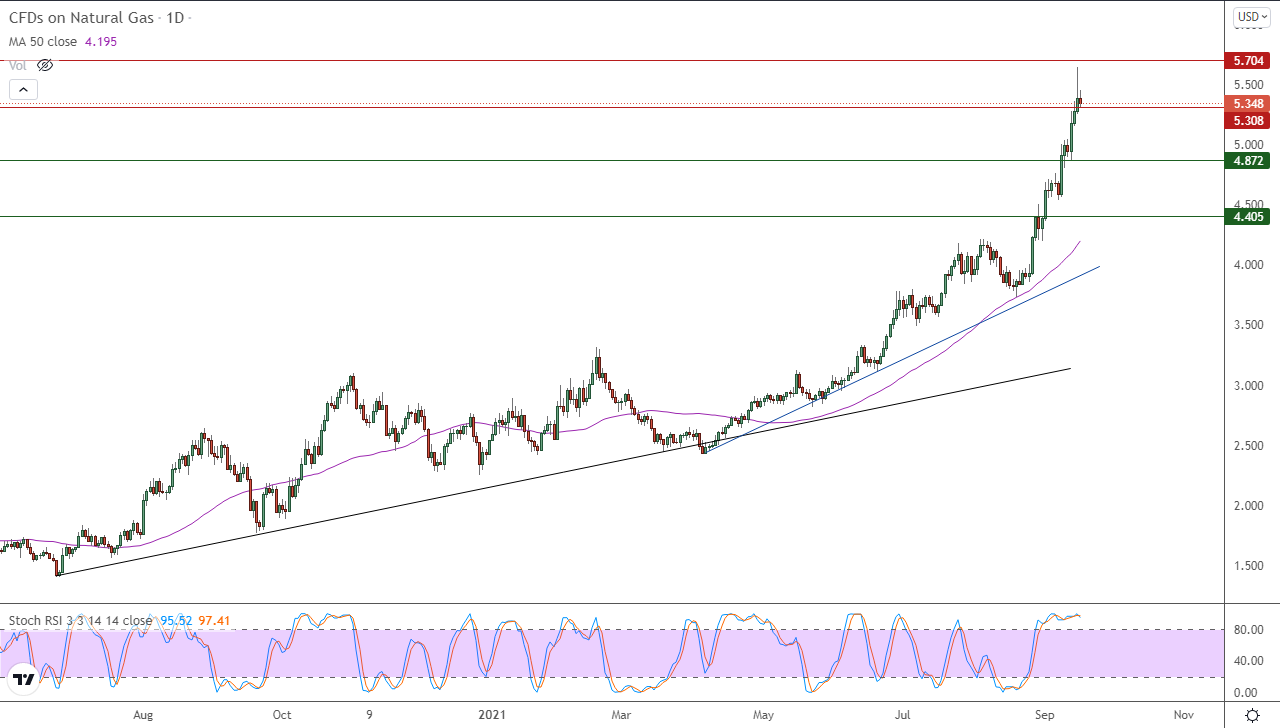Select the green horizontal line at 4.405
This screenshot has height=728, width=1280.
point(612,216)
